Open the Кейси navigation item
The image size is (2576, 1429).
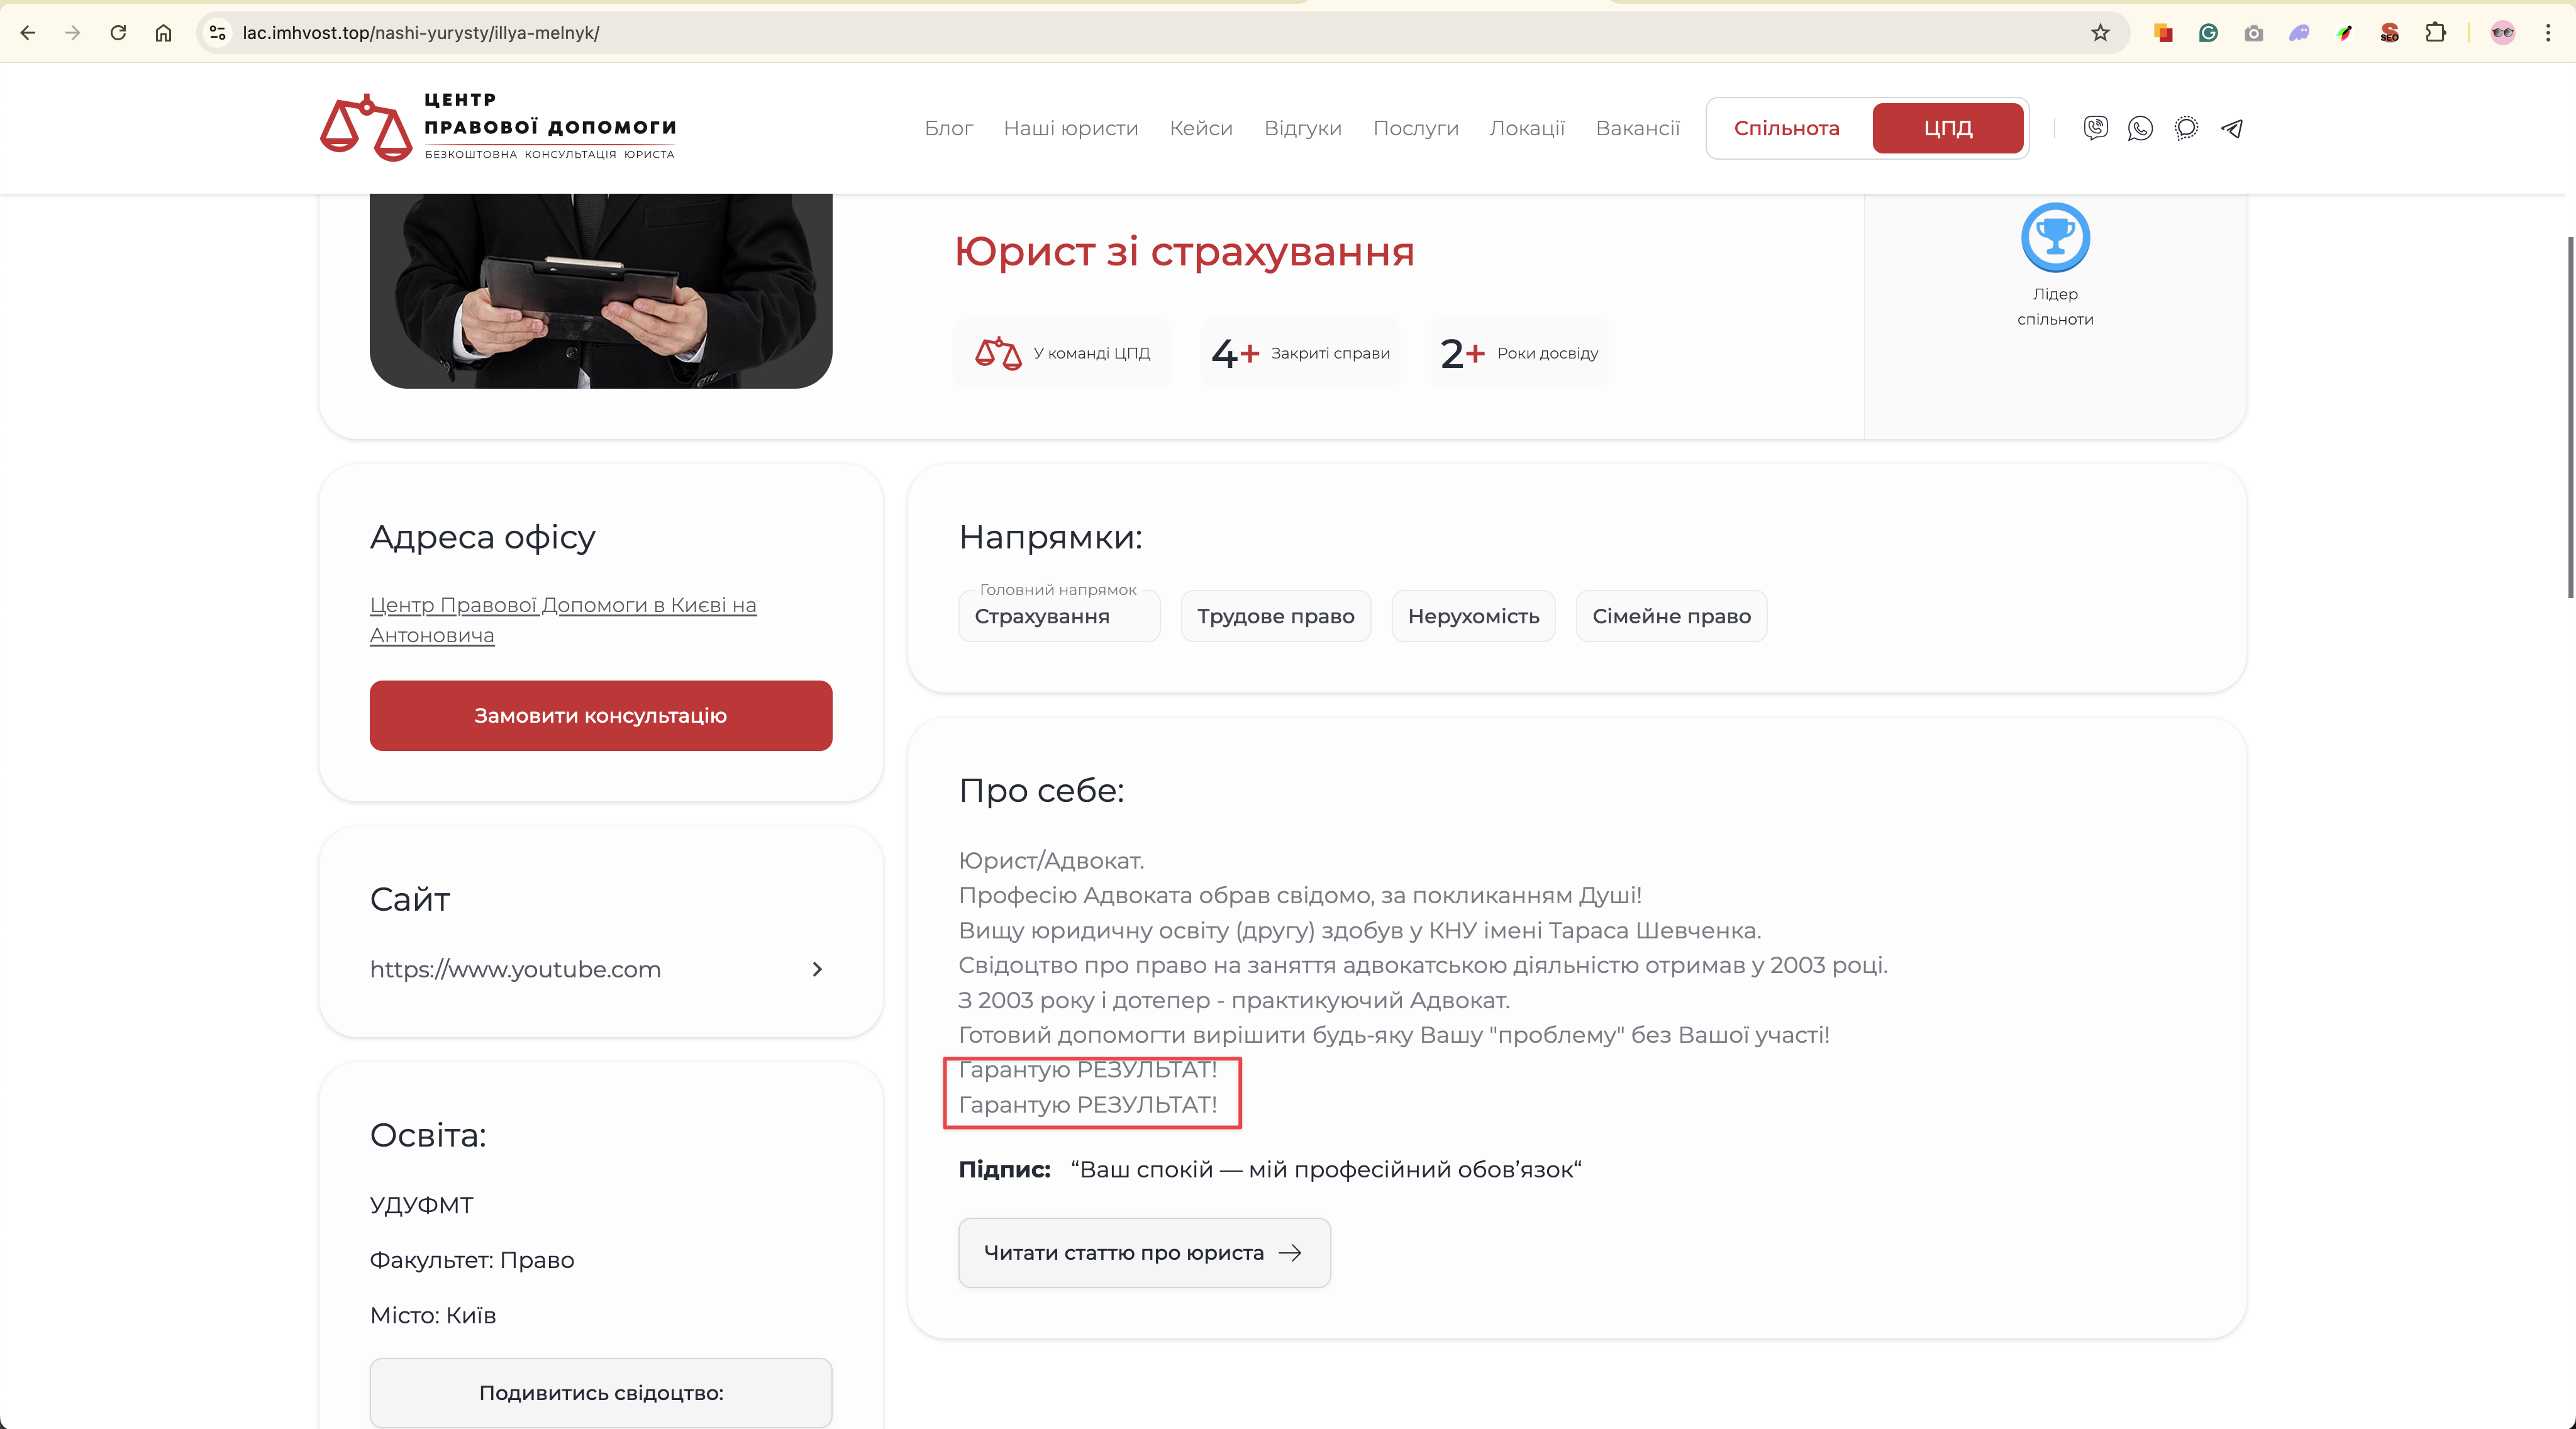click(1200, 128)
